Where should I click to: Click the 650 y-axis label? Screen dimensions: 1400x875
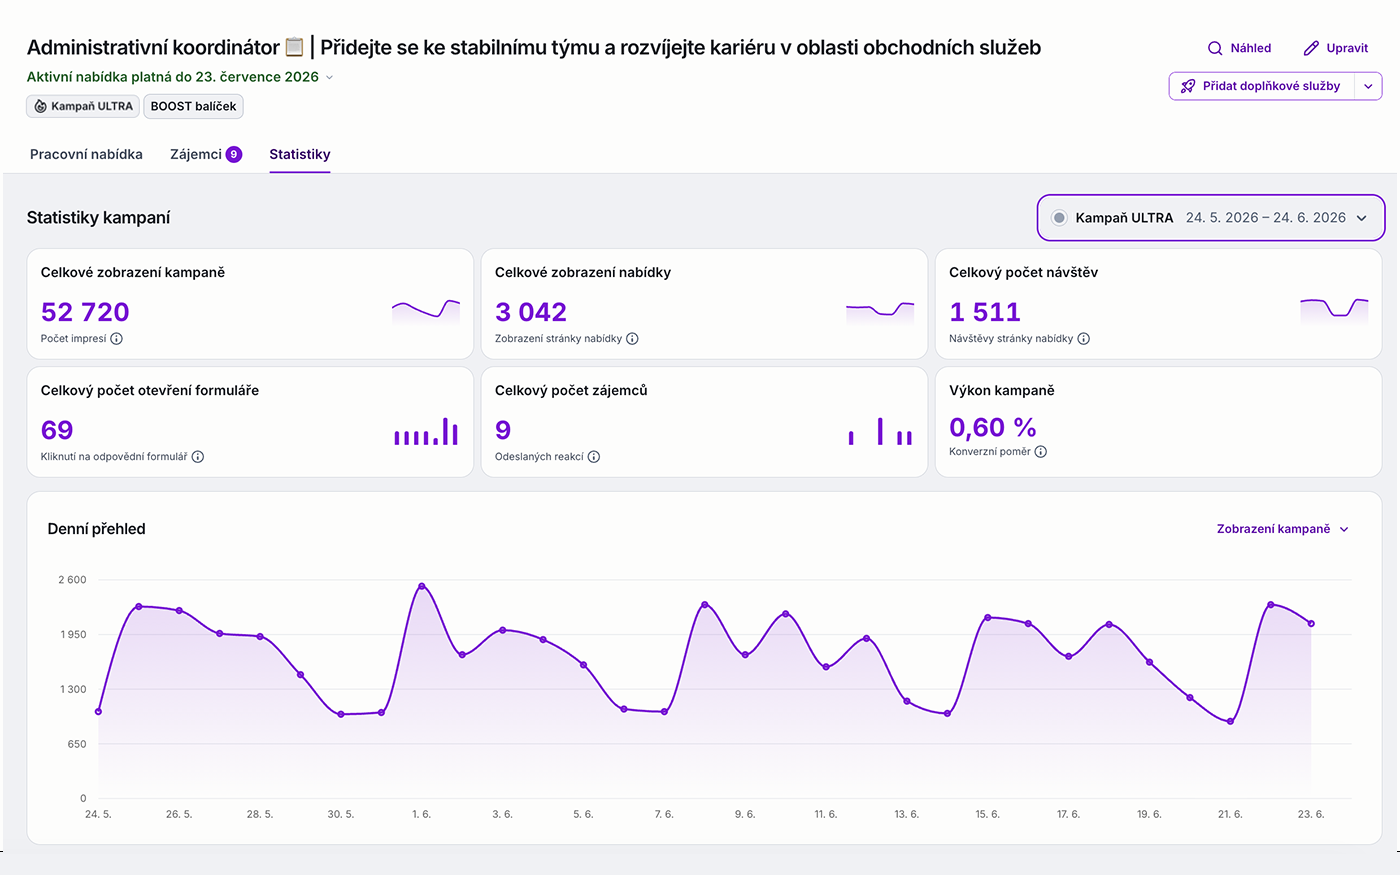click(x=77, y=744)
